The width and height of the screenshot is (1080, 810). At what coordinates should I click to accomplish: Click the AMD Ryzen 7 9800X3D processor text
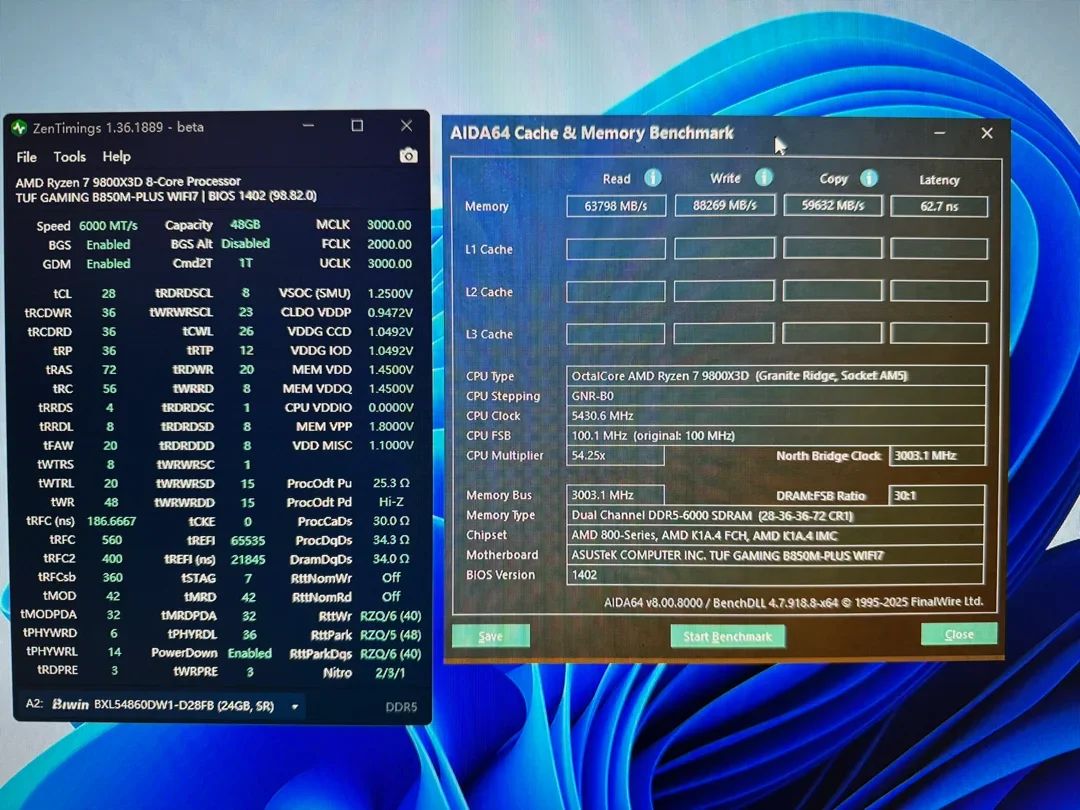pos(128,182)
